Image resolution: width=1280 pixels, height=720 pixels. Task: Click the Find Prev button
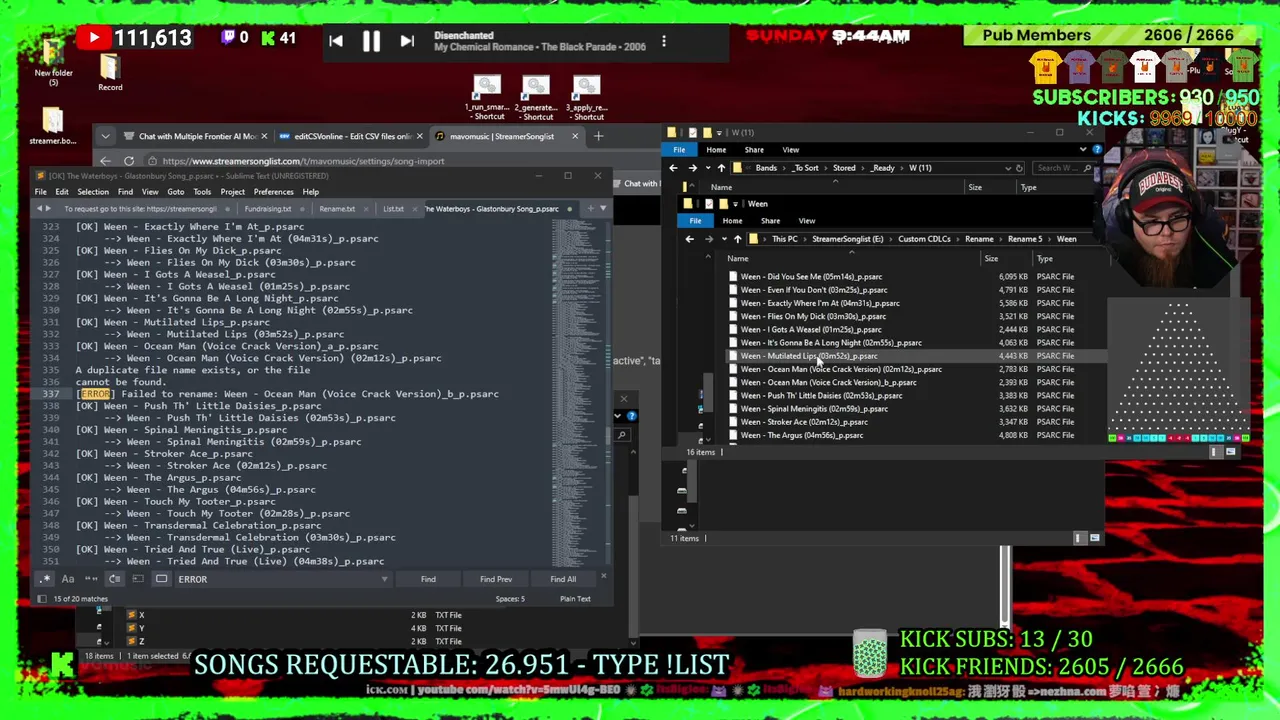click(496, 579)
